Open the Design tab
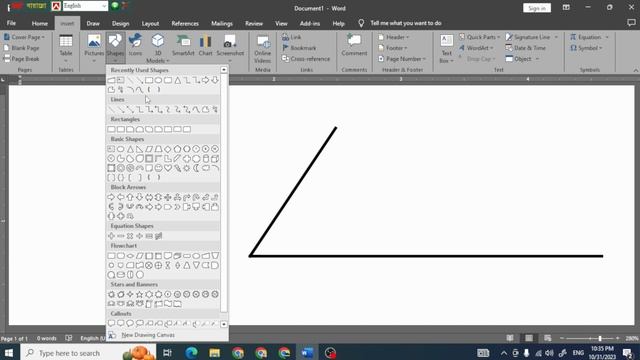Image resolution: width=640 pixels, height=360 pixels. click(120, 23)
